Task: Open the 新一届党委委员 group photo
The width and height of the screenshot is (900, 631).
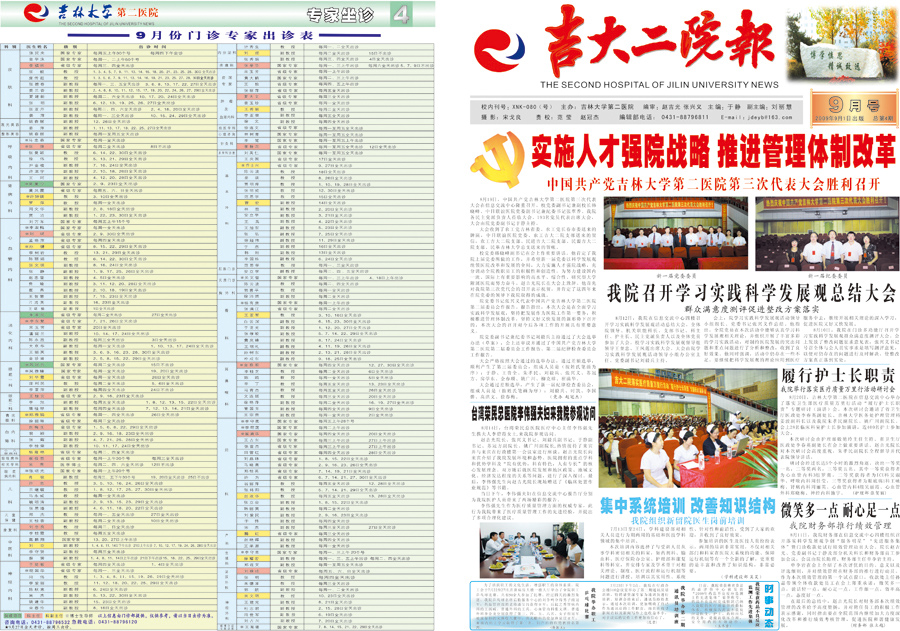Action: click(676, 233)
